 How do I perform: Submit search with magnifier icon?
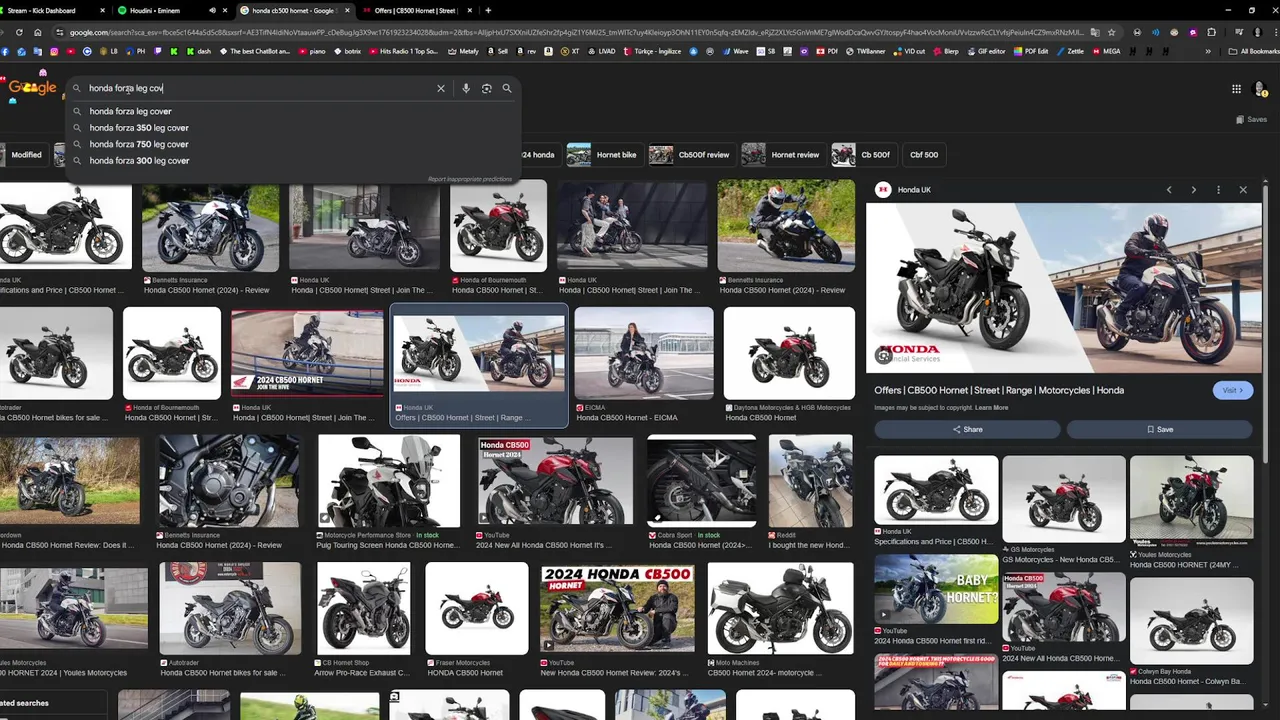(507, 88)
